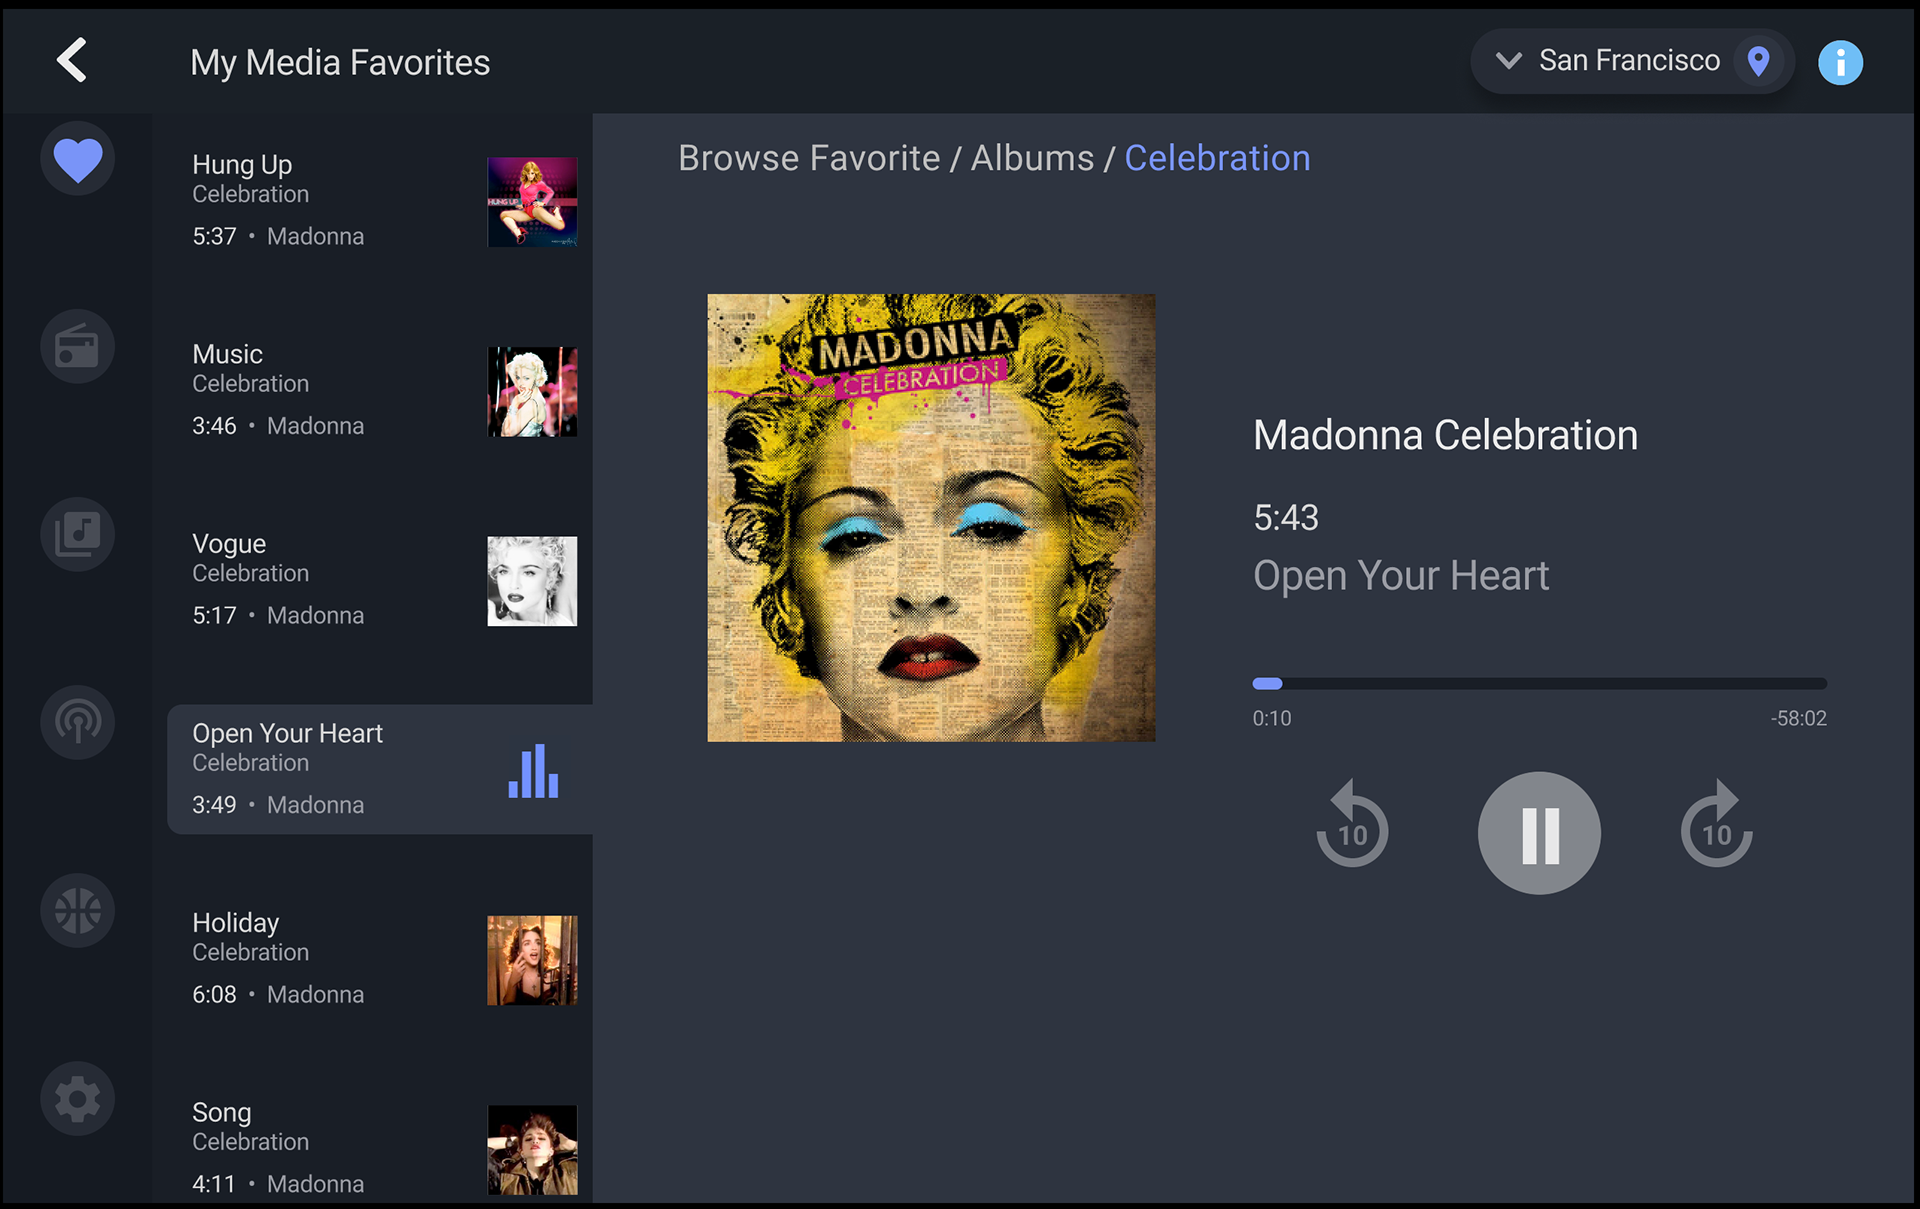The image size is (1920, 1209).
Task: Open the radio icon in sidebar
Action: 77,347
